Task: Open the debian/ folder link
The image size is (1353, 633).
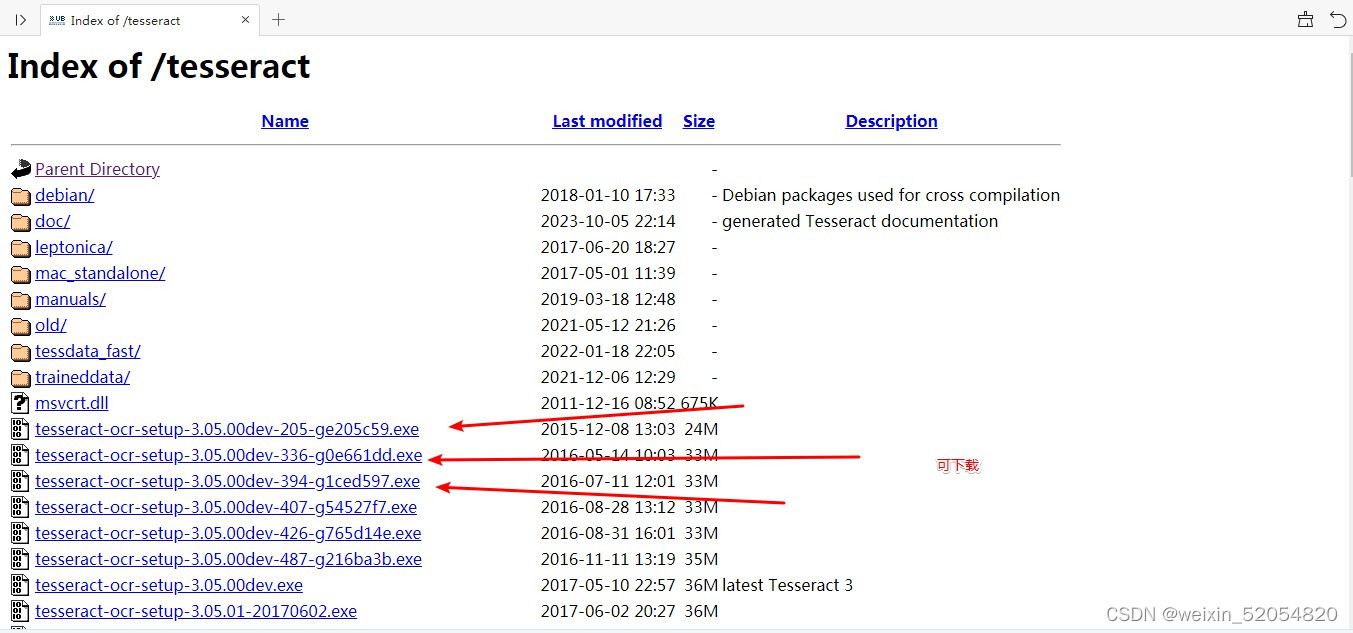Action: click(x=64, y=195)
